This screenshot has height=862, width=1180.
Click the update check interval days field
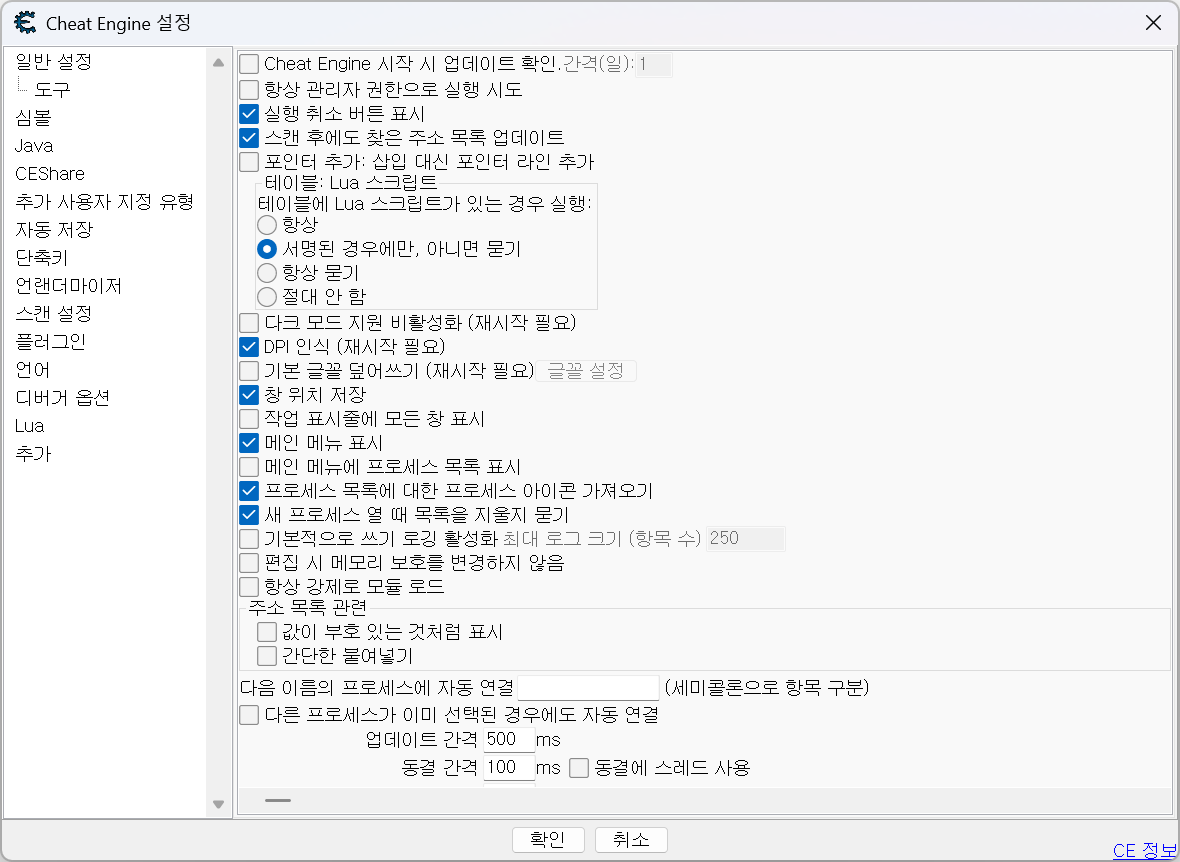click(654, 65)
